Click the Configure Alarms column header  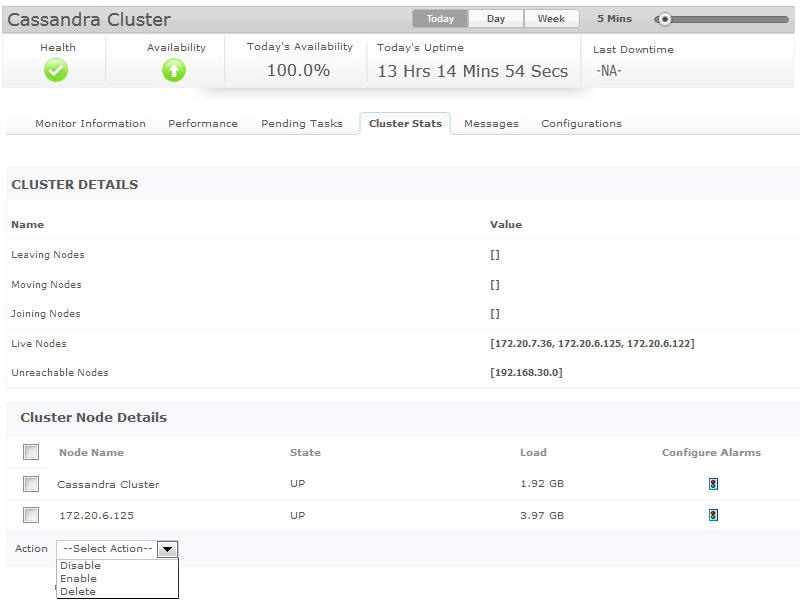711,453
